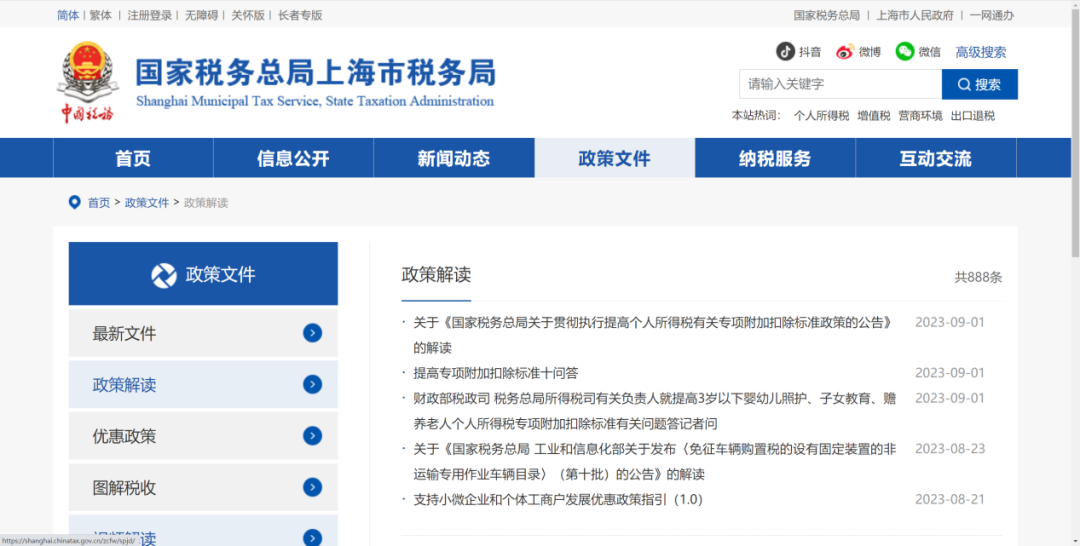Click 首页 in the breadcrumb
The width and height of the screenshot is (1080, 546).
(98, 202)
